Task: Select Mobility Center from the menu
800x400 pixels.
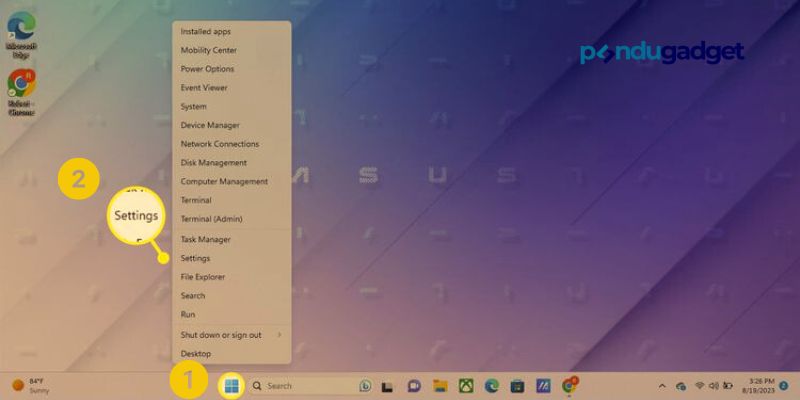Action: [232, 50]
